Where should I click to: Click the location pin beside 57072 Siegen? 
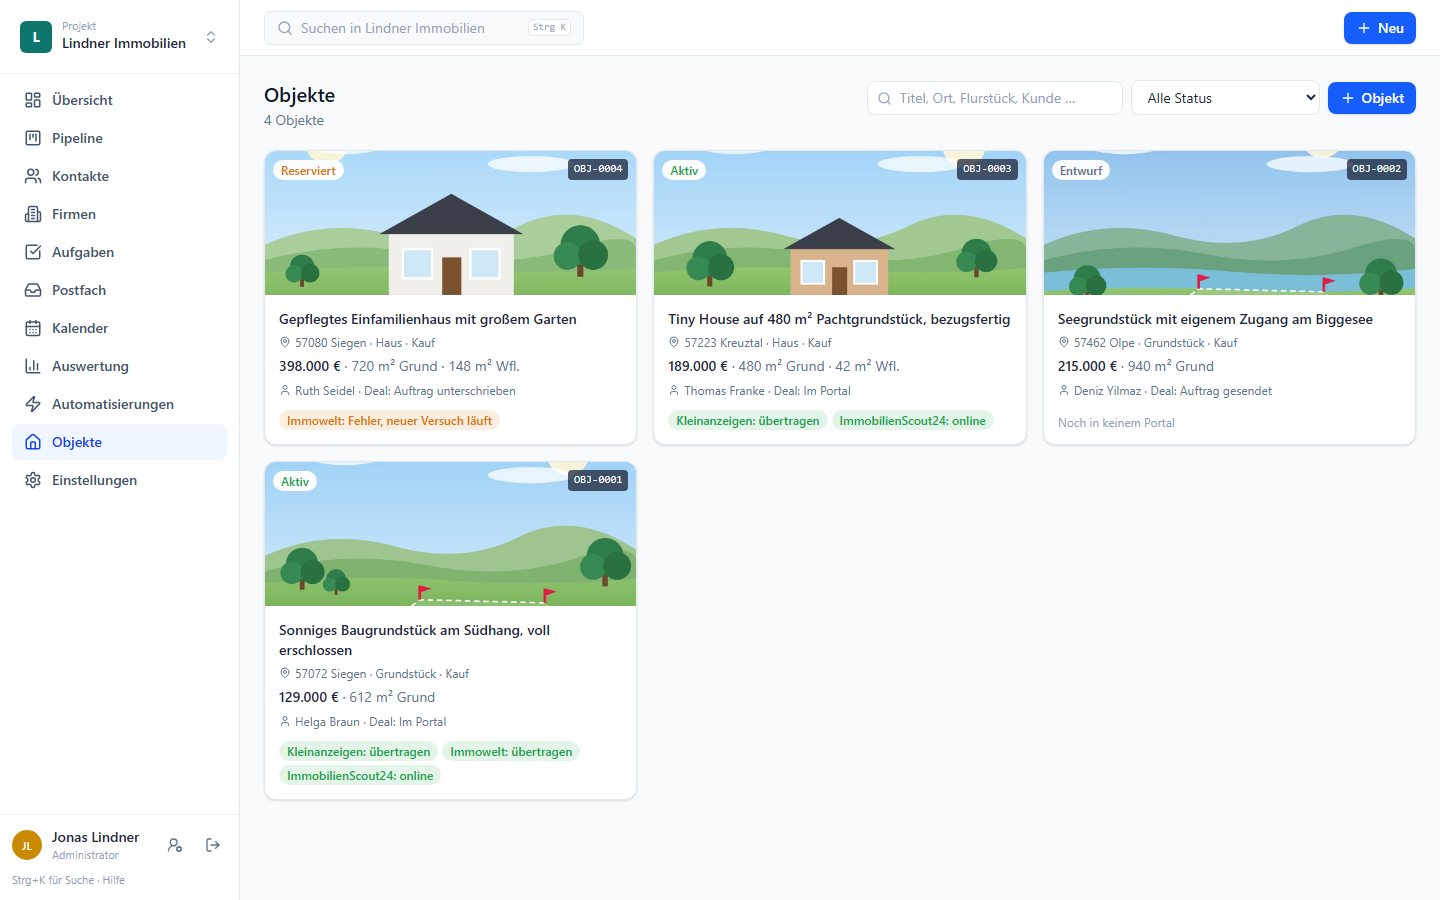click(285, 673)
